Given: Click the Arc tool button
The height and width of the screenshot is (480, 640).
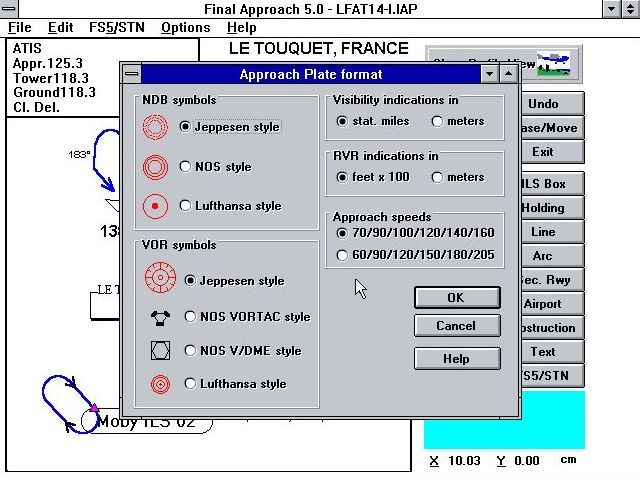Looking at the screenshot, I should click(x=552, y=256).
